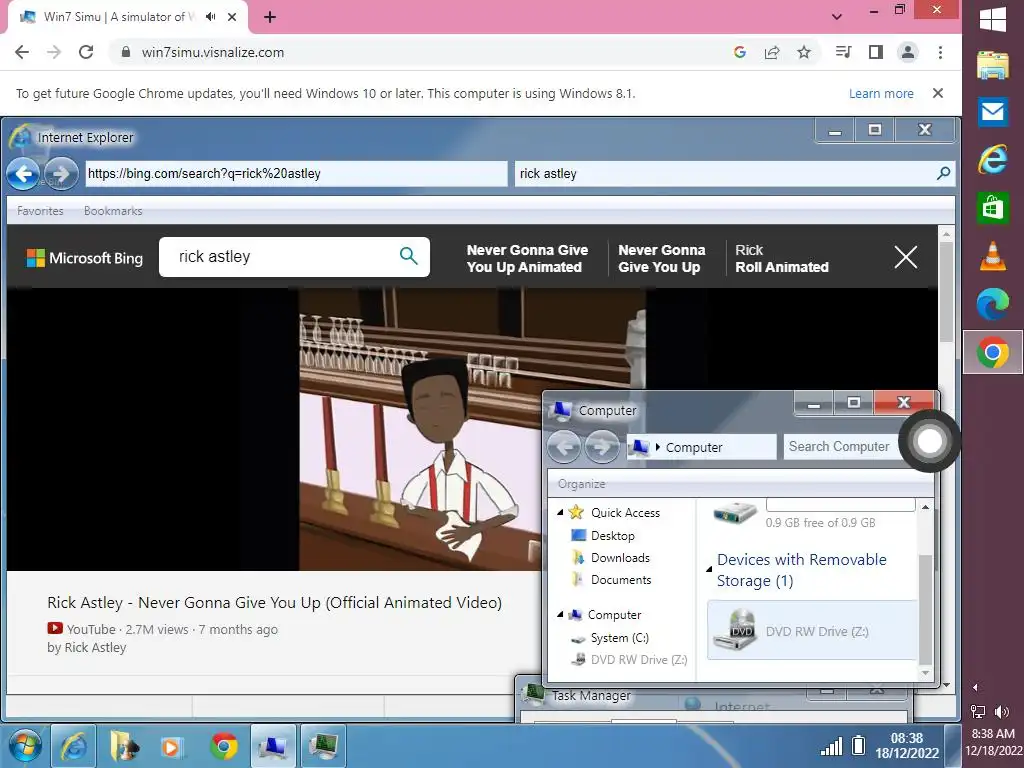The image size is (1024, 768).
Task: Select System (C:) in the tree
Action: pos(619,638)
